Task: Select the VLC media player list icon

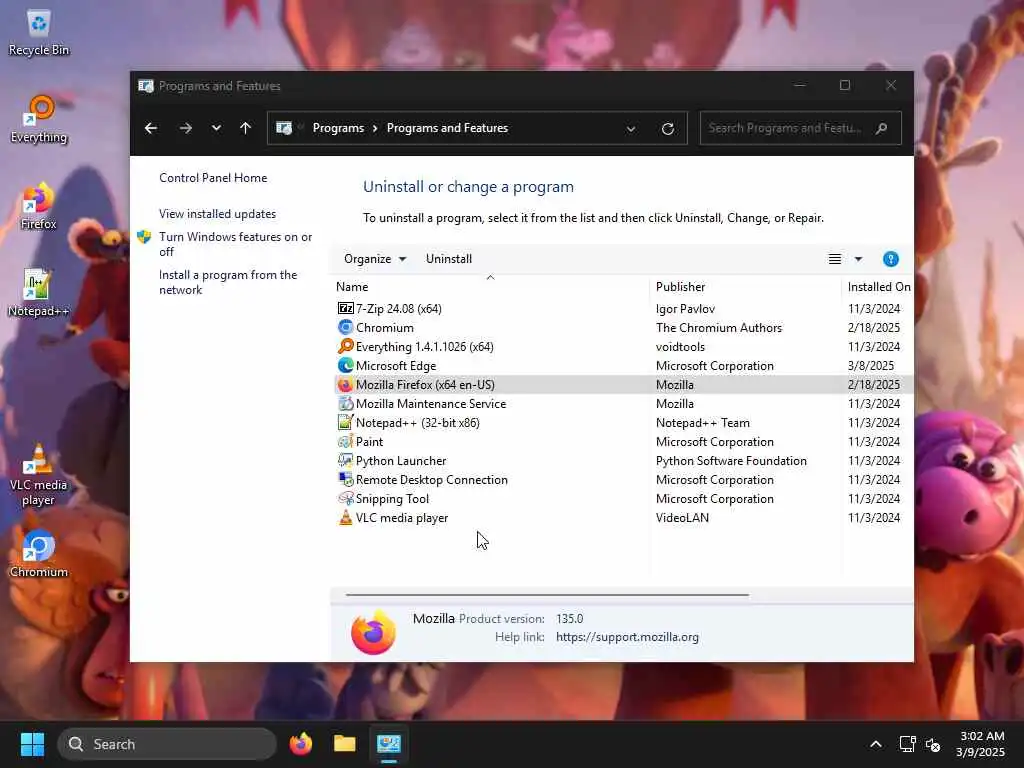Action: coord(345,517)
